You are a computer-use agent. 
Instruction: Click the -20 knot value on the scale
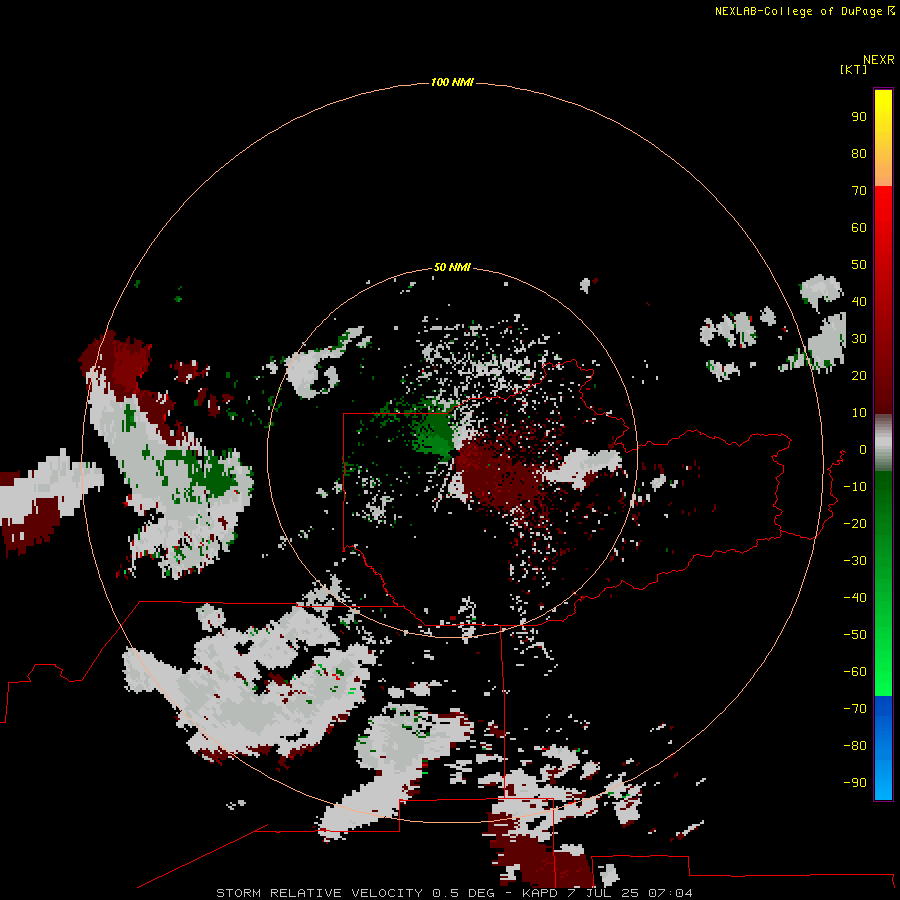click(x=855, y=524)
